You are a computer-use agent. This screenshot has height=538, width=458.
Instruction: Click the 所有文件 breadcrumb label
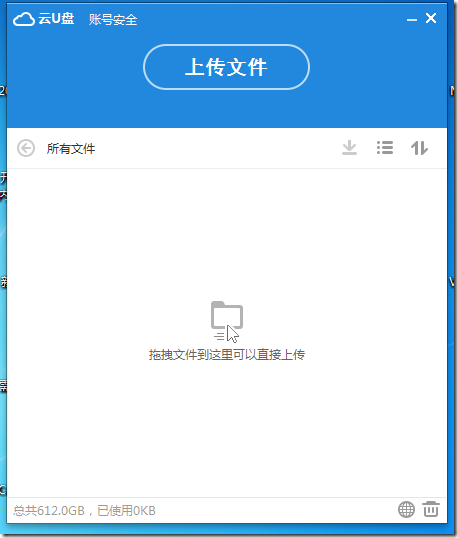click(71, 149)
